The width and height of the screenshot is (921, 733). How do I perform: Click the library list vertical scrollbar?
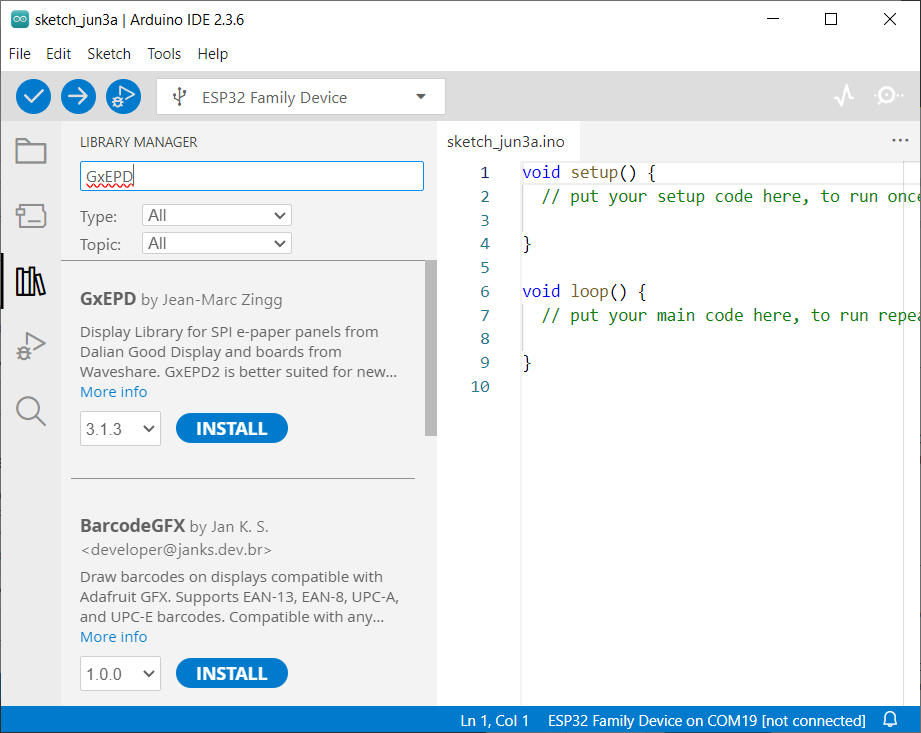click(x=431, y=348)
